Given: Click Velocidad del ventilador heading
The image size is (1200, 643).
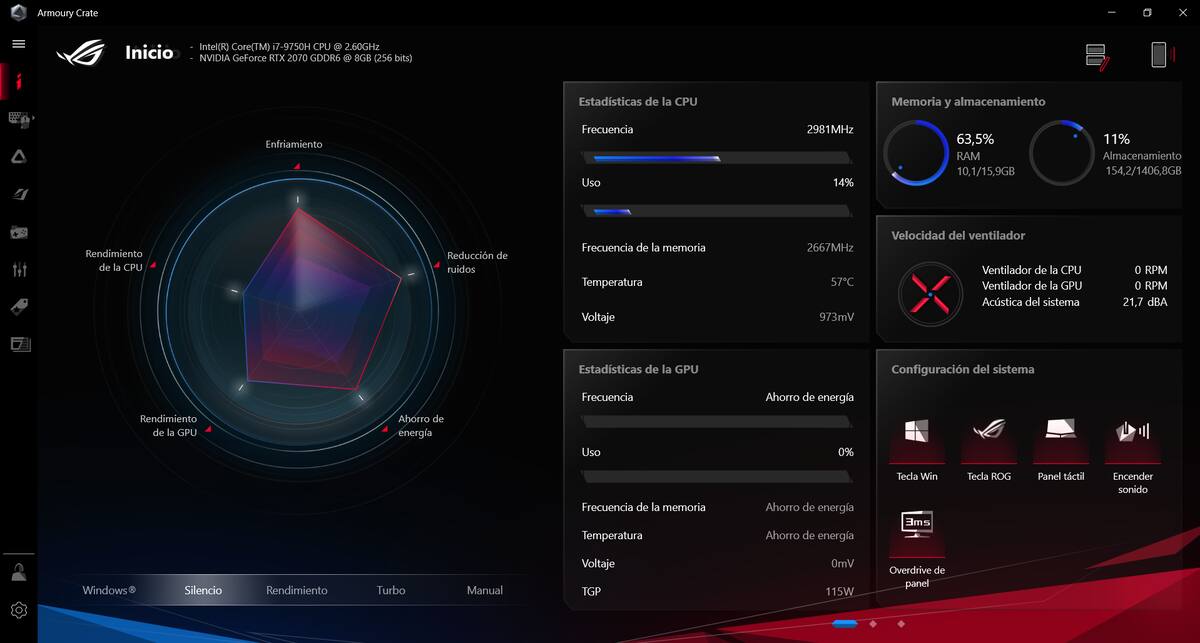Looking at the screenshot, I should tap(958, 236).
